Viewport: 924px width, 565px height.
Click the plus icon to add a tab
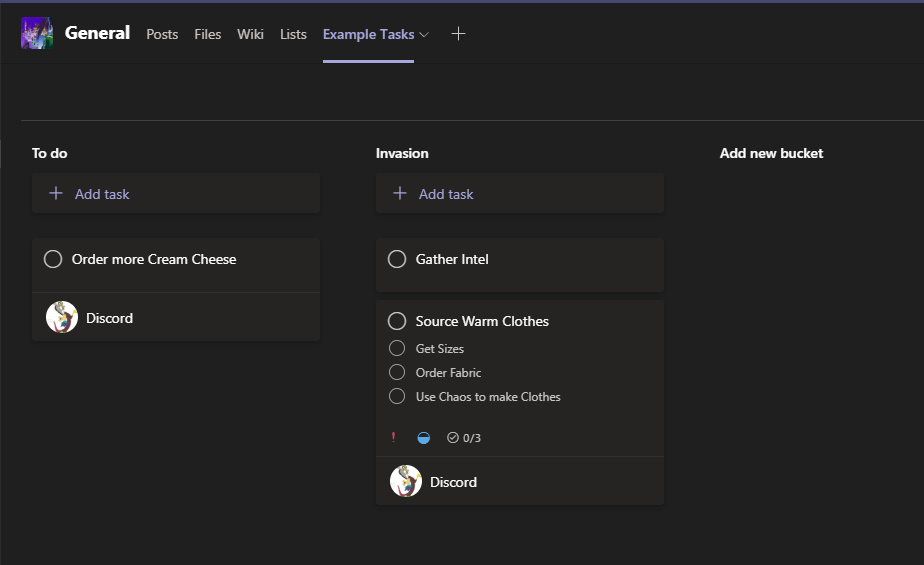pos(458,34)
